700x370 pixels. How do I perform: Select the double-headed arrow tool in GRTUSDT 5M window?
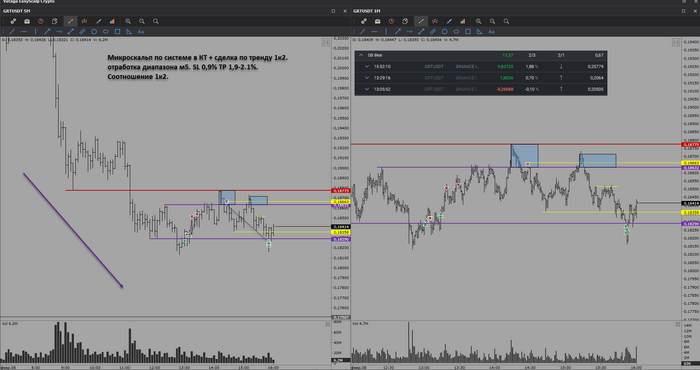tap(71, 32)
